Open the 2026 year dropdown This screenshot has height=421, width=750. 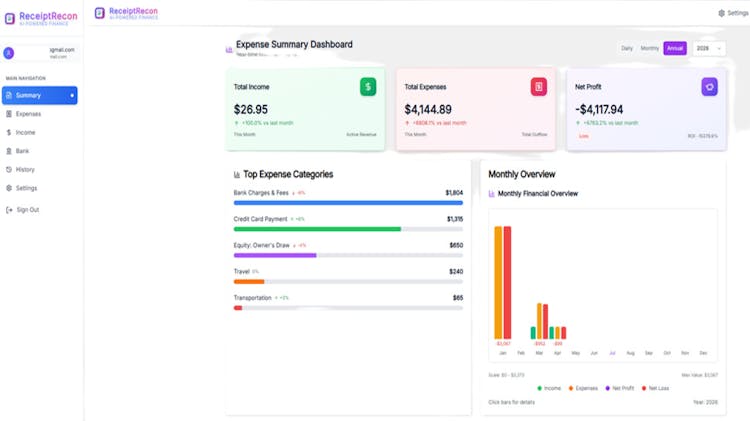point(708,48)
